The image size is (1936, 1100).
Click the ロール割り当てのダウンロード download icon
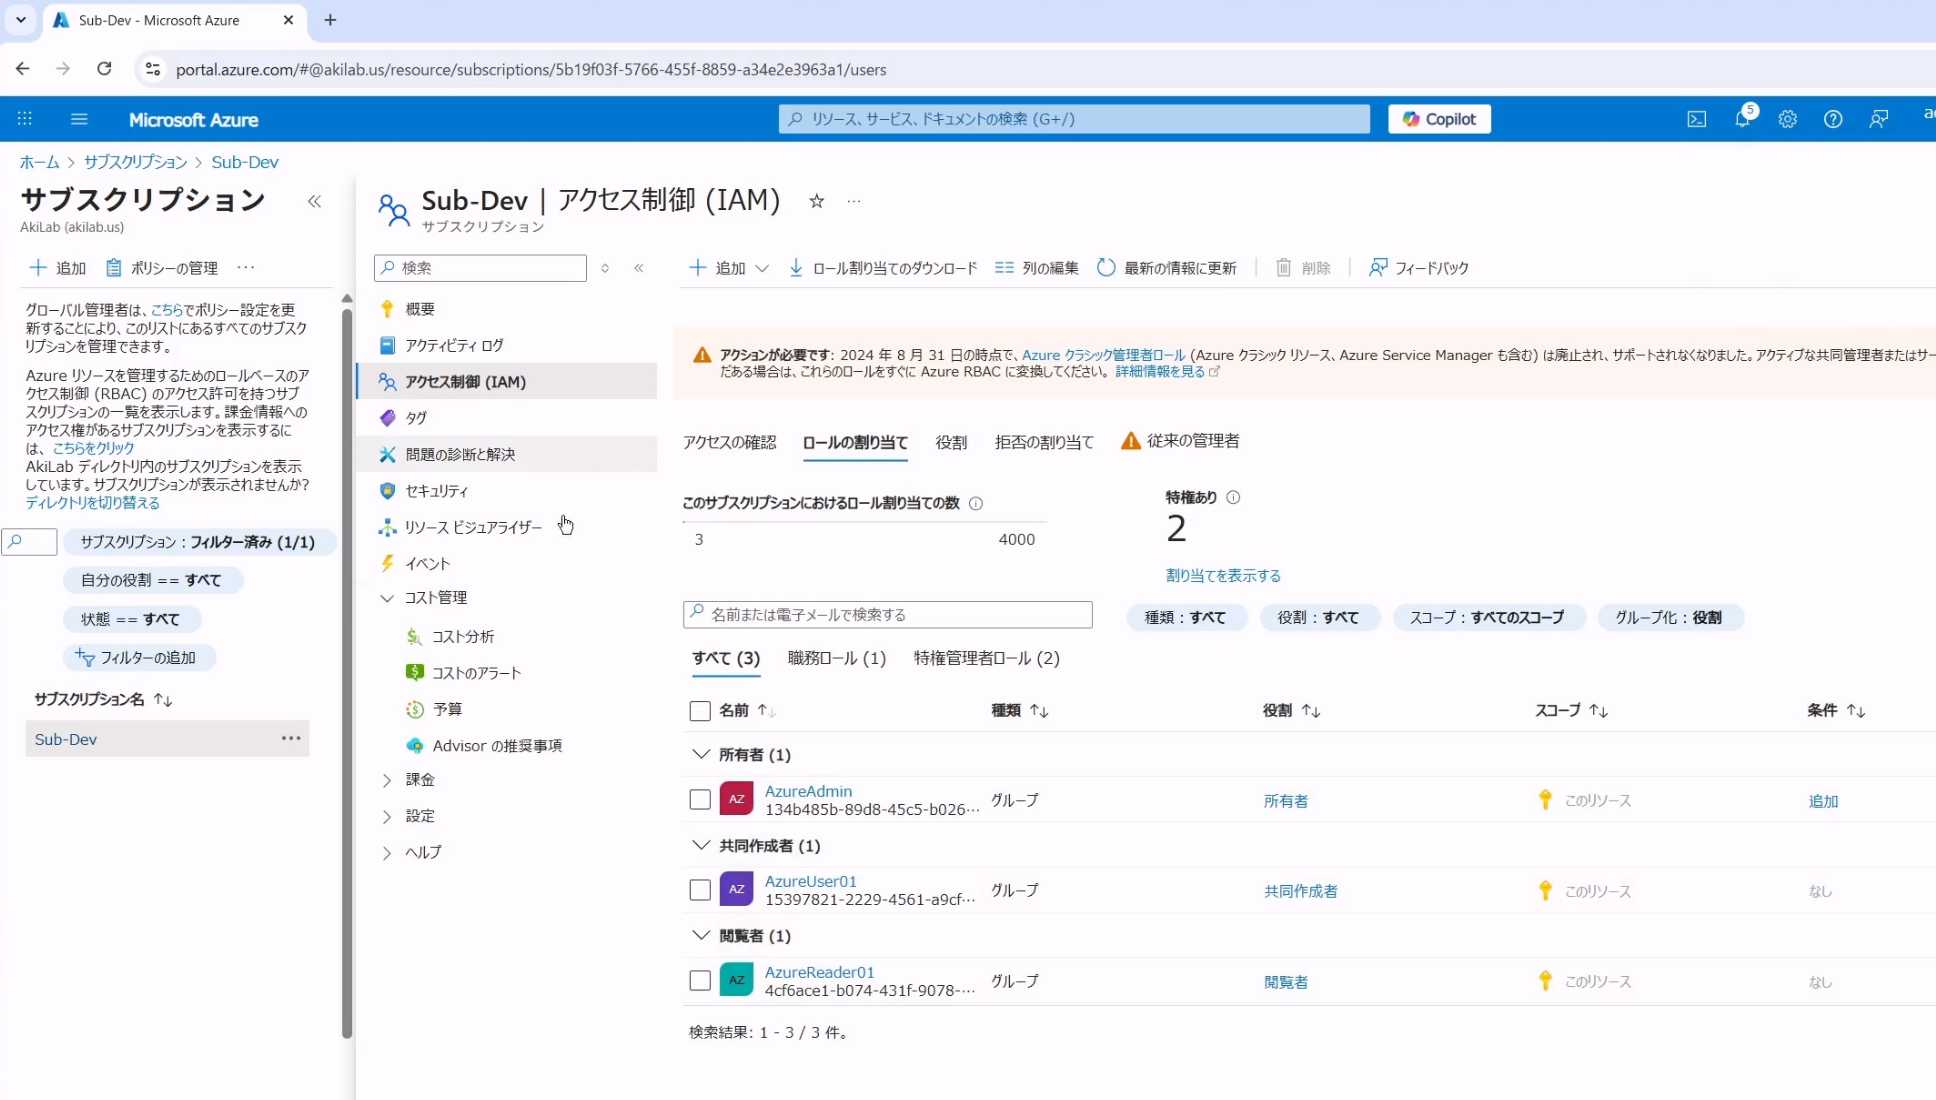coord(796,268)
